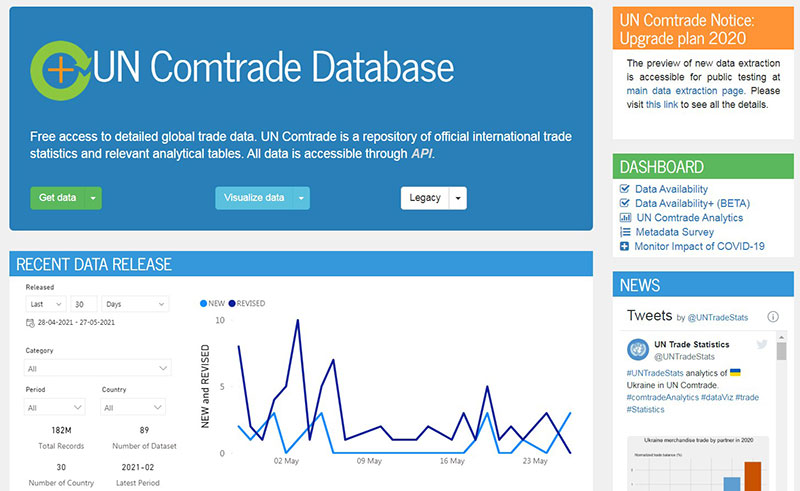
Task: Open the Legacy dropdown arrow
Action: (458, 198)
